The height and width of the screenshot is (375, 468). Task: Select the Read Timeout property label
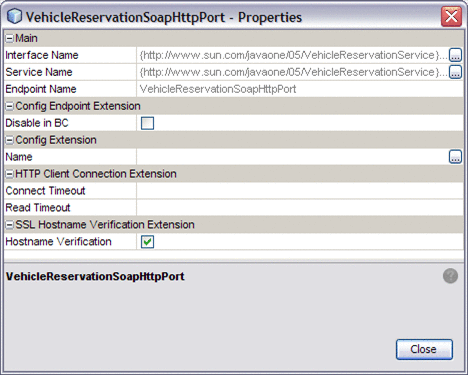38,208
